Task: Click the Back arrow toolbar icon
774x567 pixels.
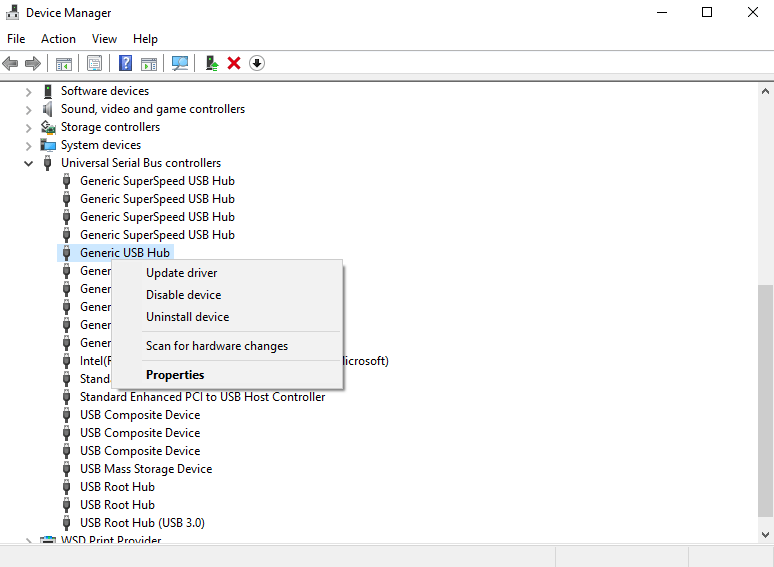Action: (10, 63)
